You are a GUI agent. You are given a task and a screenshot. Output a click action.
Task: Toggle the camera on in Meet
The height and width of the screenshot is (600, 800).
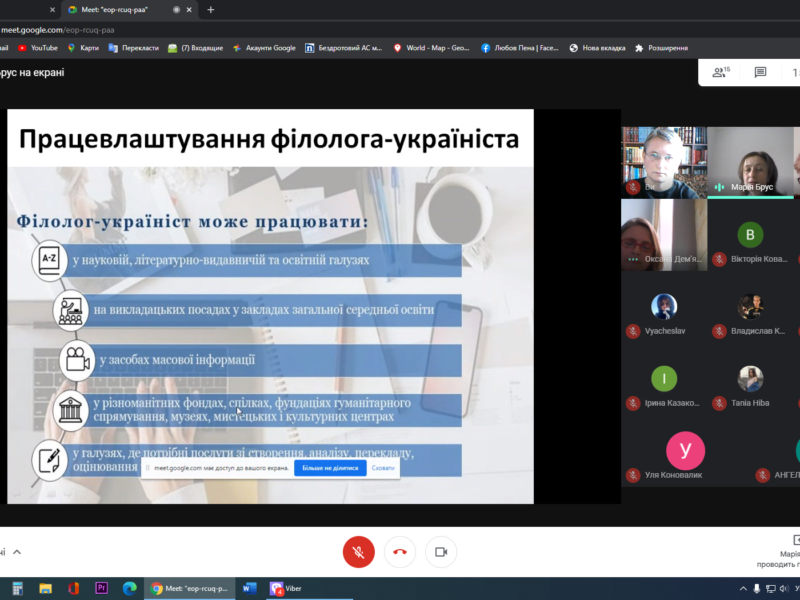click(x=440, y=551)
